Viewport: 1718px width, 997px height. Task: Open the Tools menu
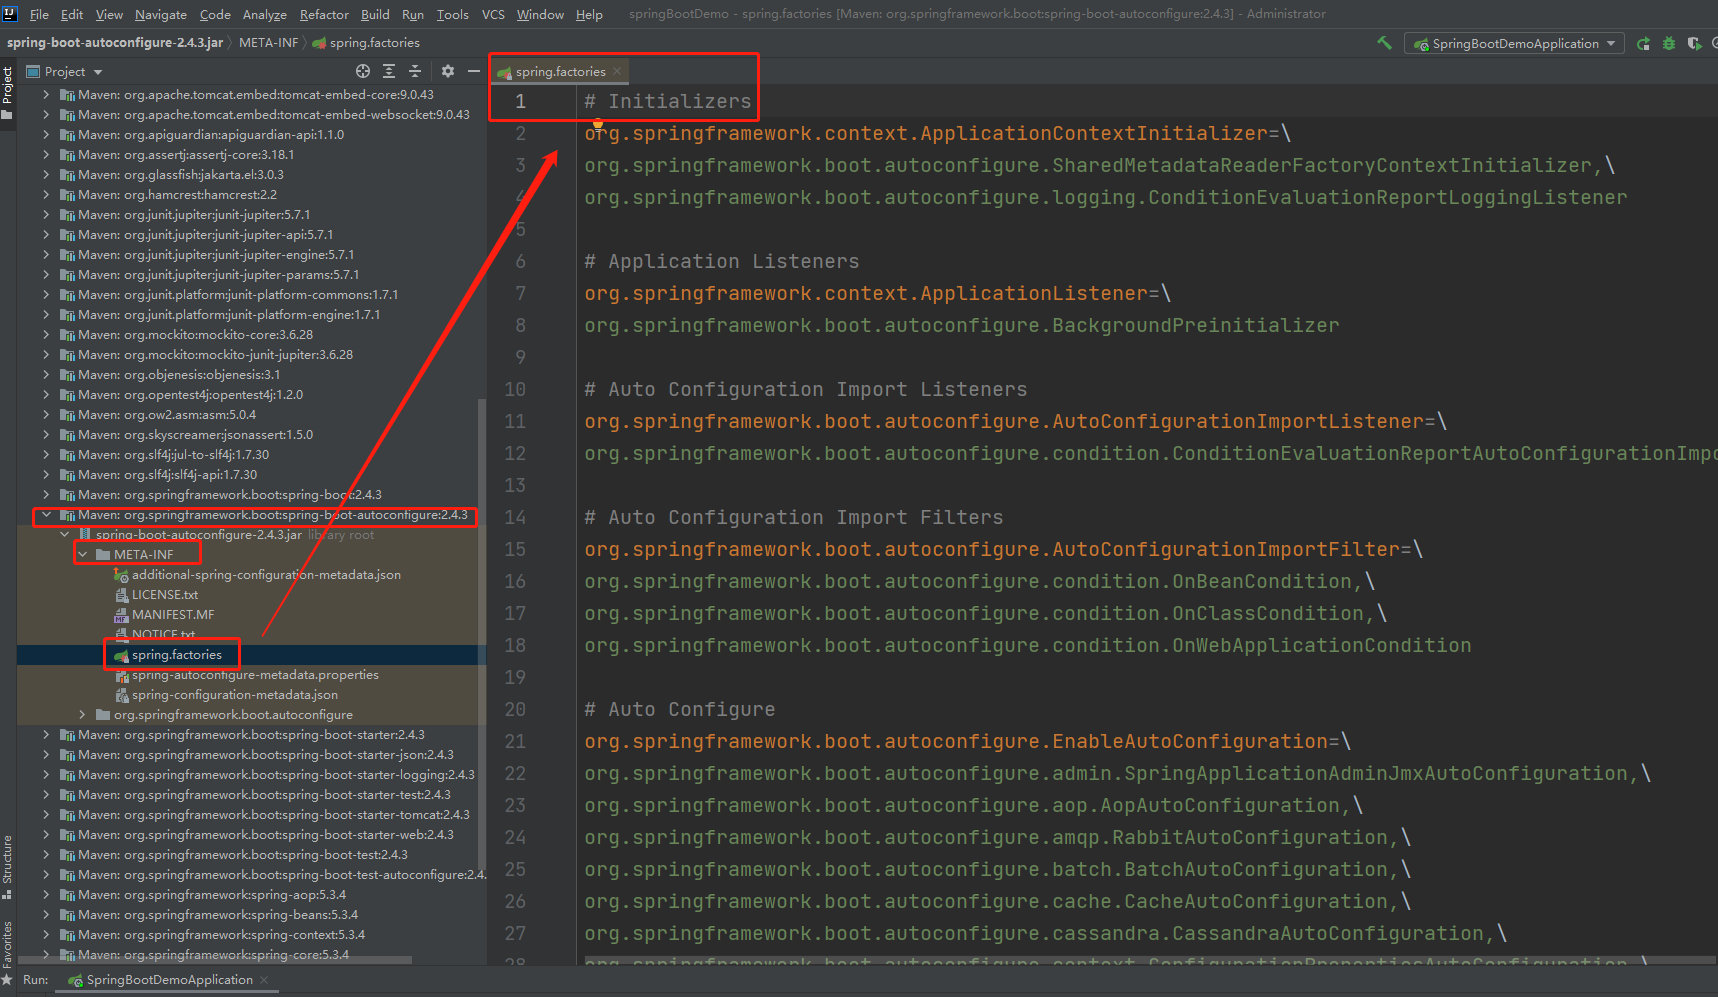point(452,14)
